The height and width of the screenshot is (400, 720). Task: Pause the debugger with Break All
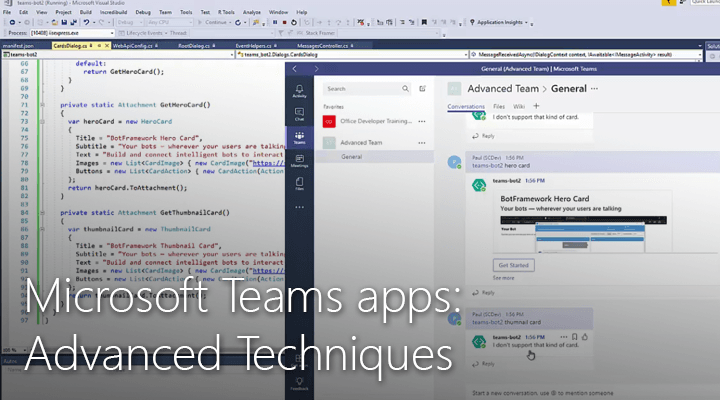pos(275,22)
